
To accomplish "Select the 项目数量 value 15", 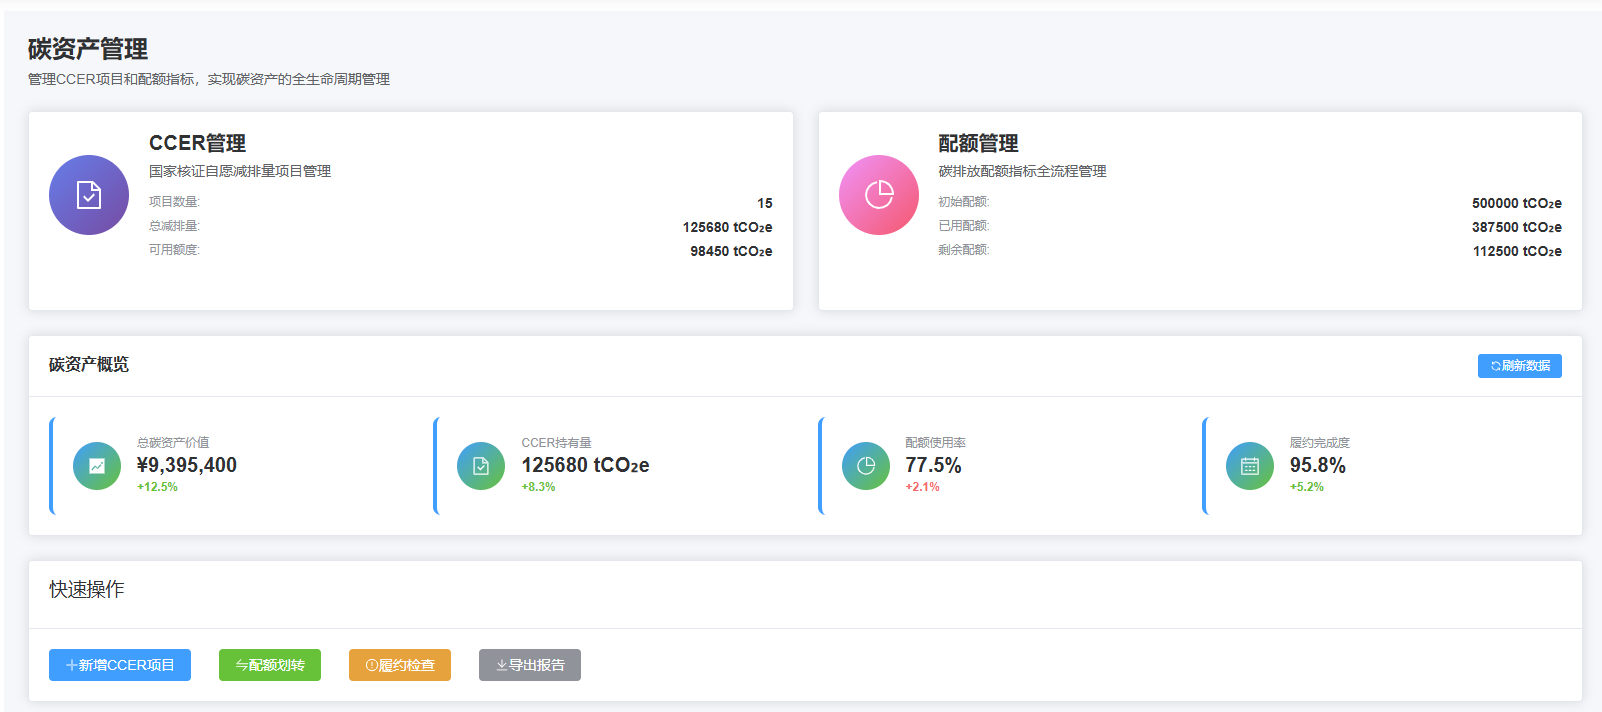I will (x=765, y=203).
